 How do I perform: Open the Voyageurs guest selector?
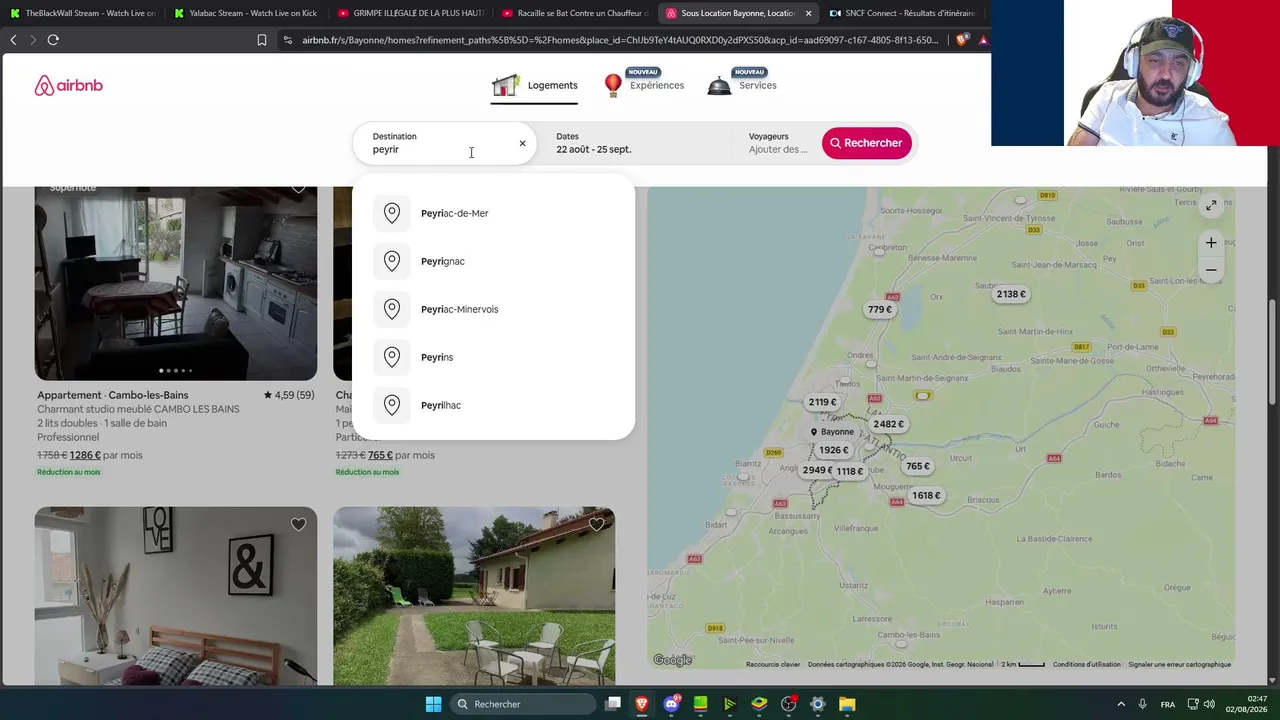point(778,143)
